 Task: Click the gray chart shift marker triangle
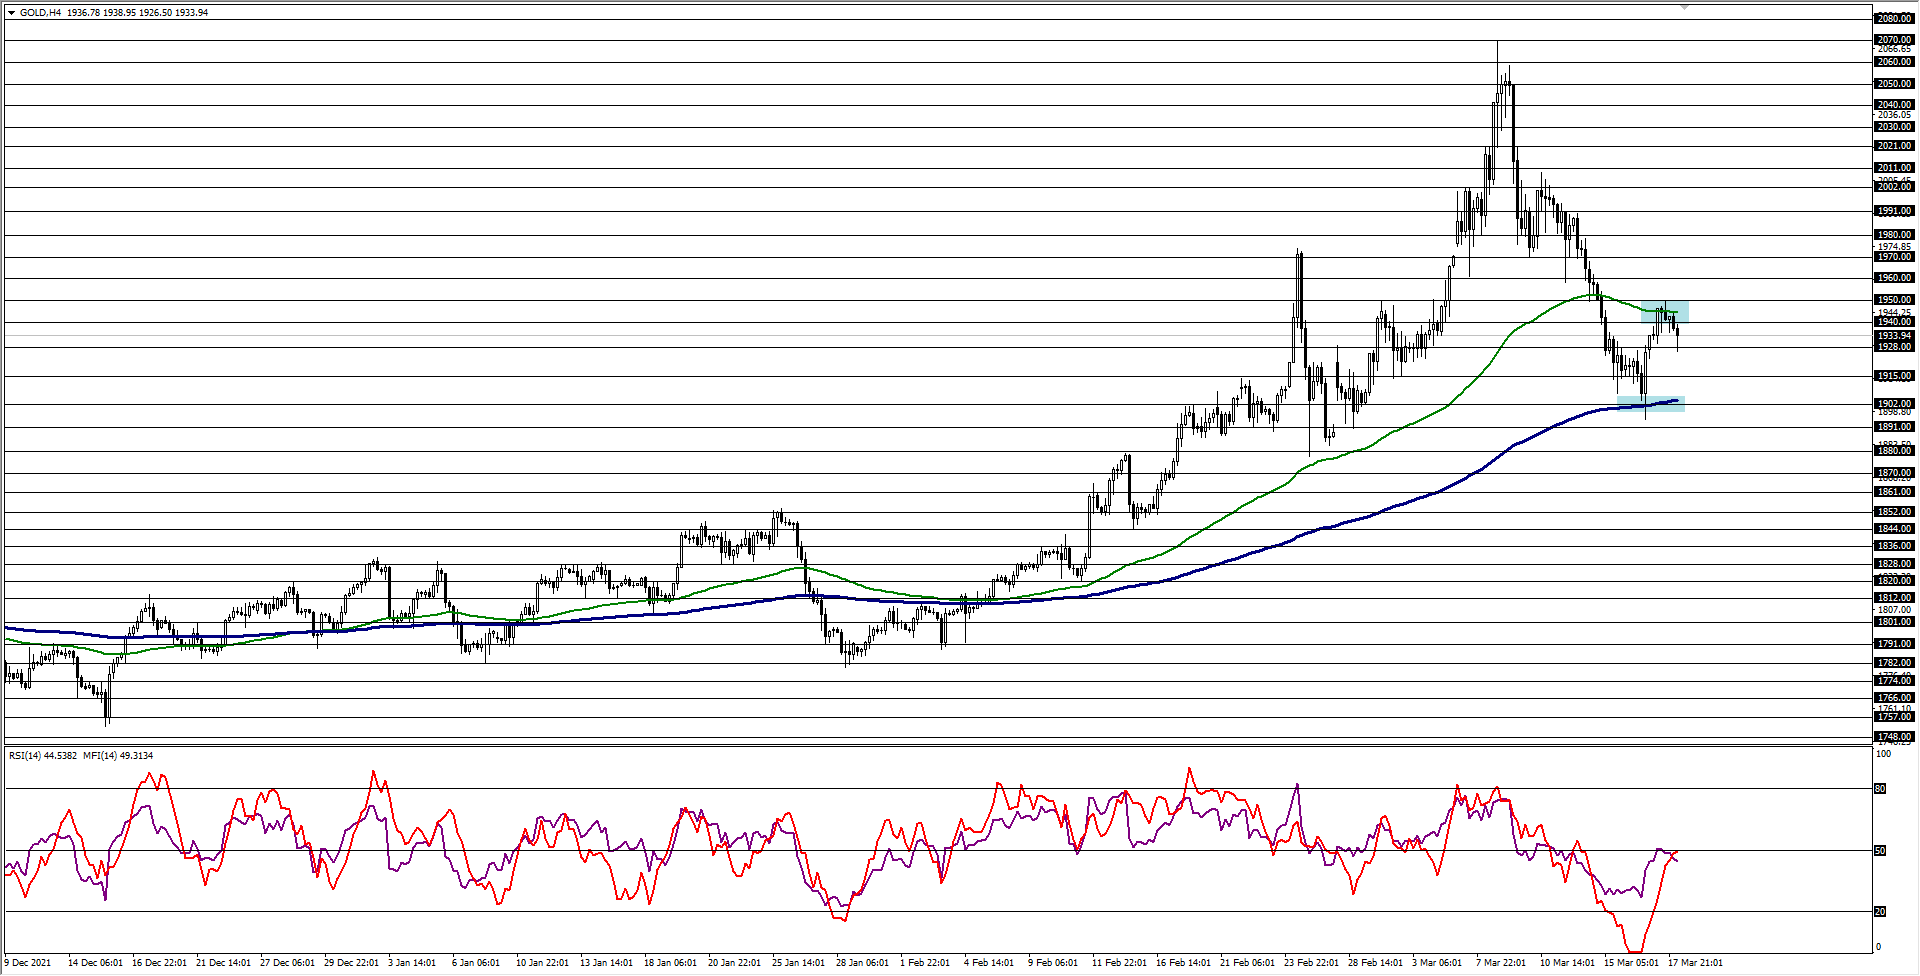click(x=1685, y=7)
